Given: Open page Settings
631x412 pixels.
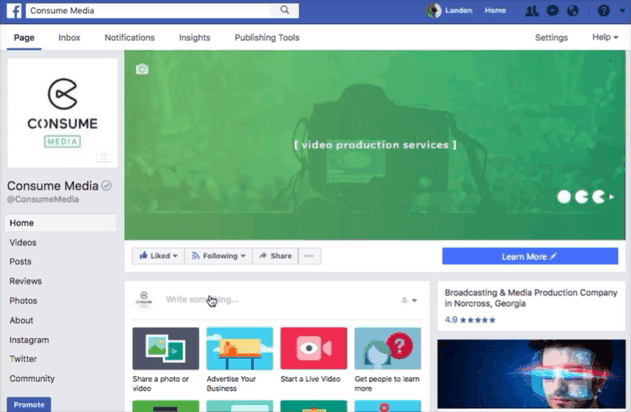Looking at the screenshot, I should click(551, 38).
